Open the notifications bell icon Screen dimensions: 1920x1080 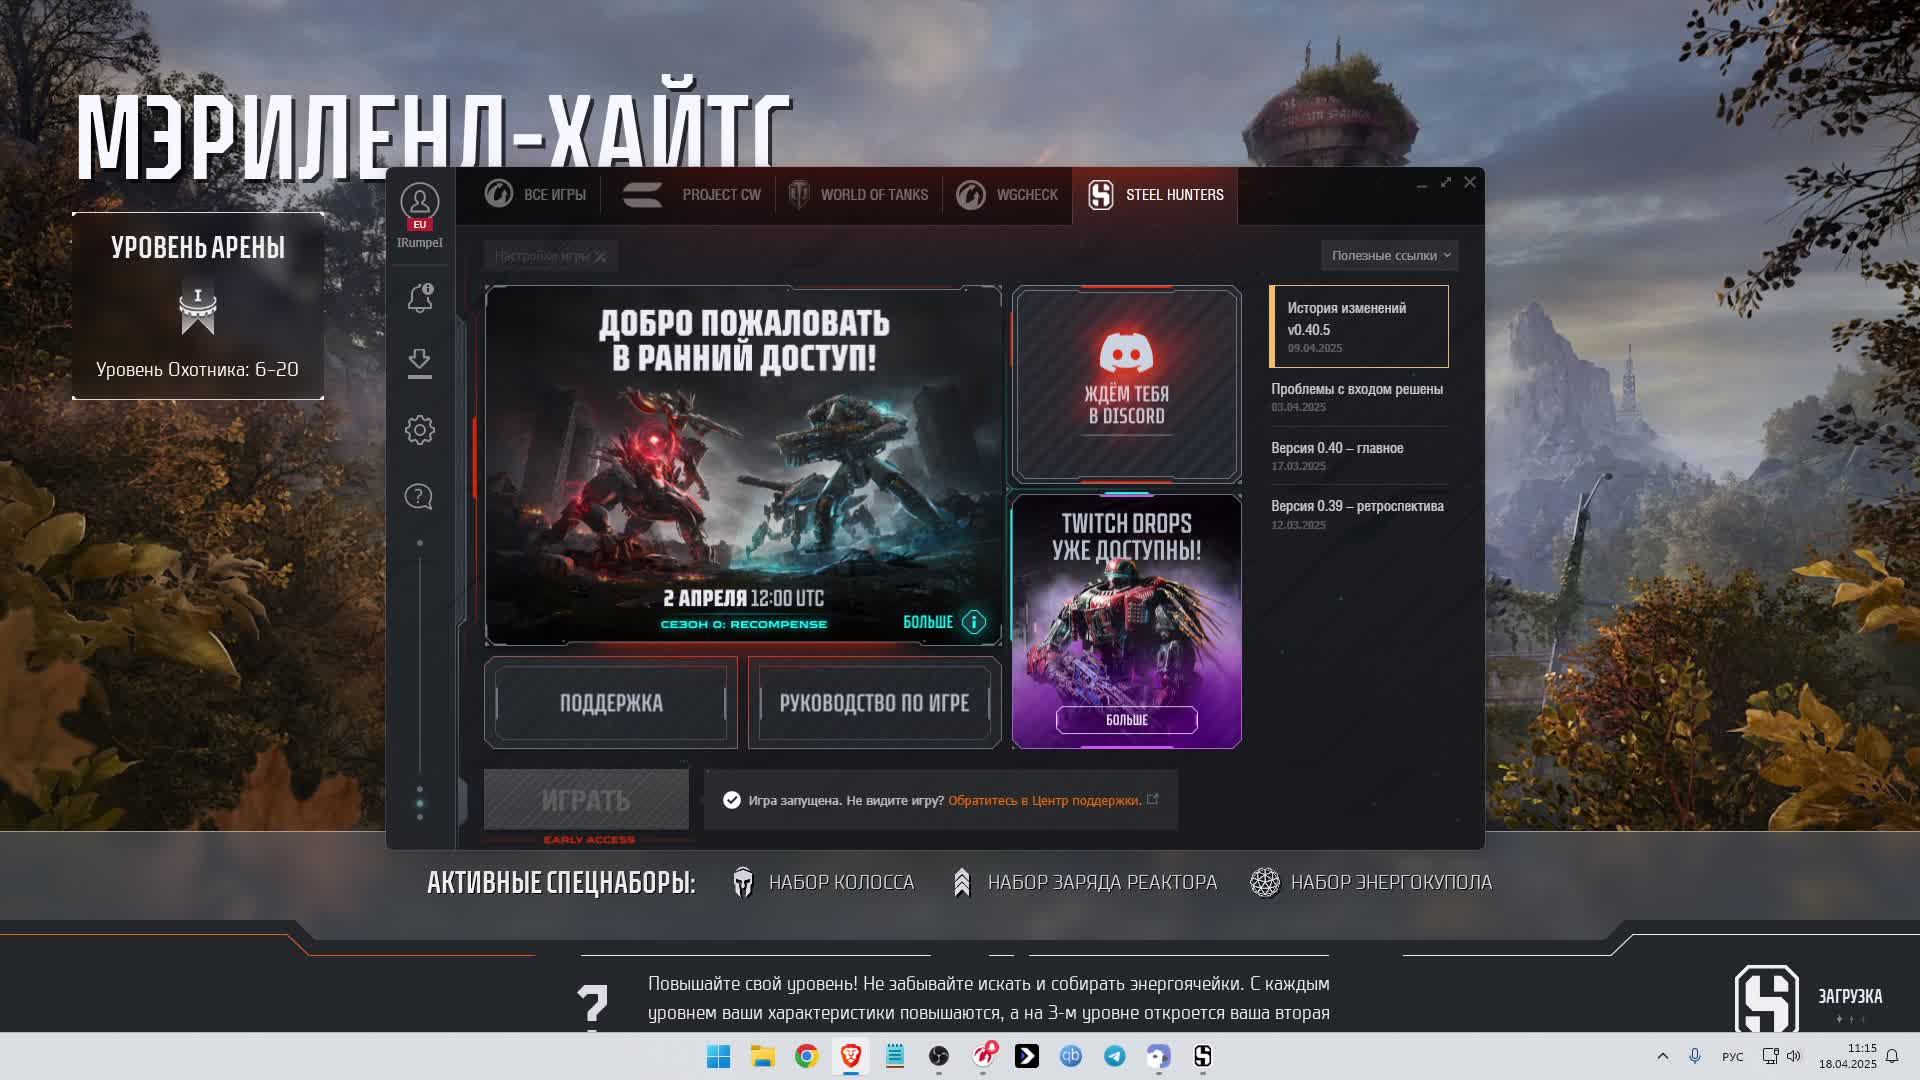[x=420, y=298]
